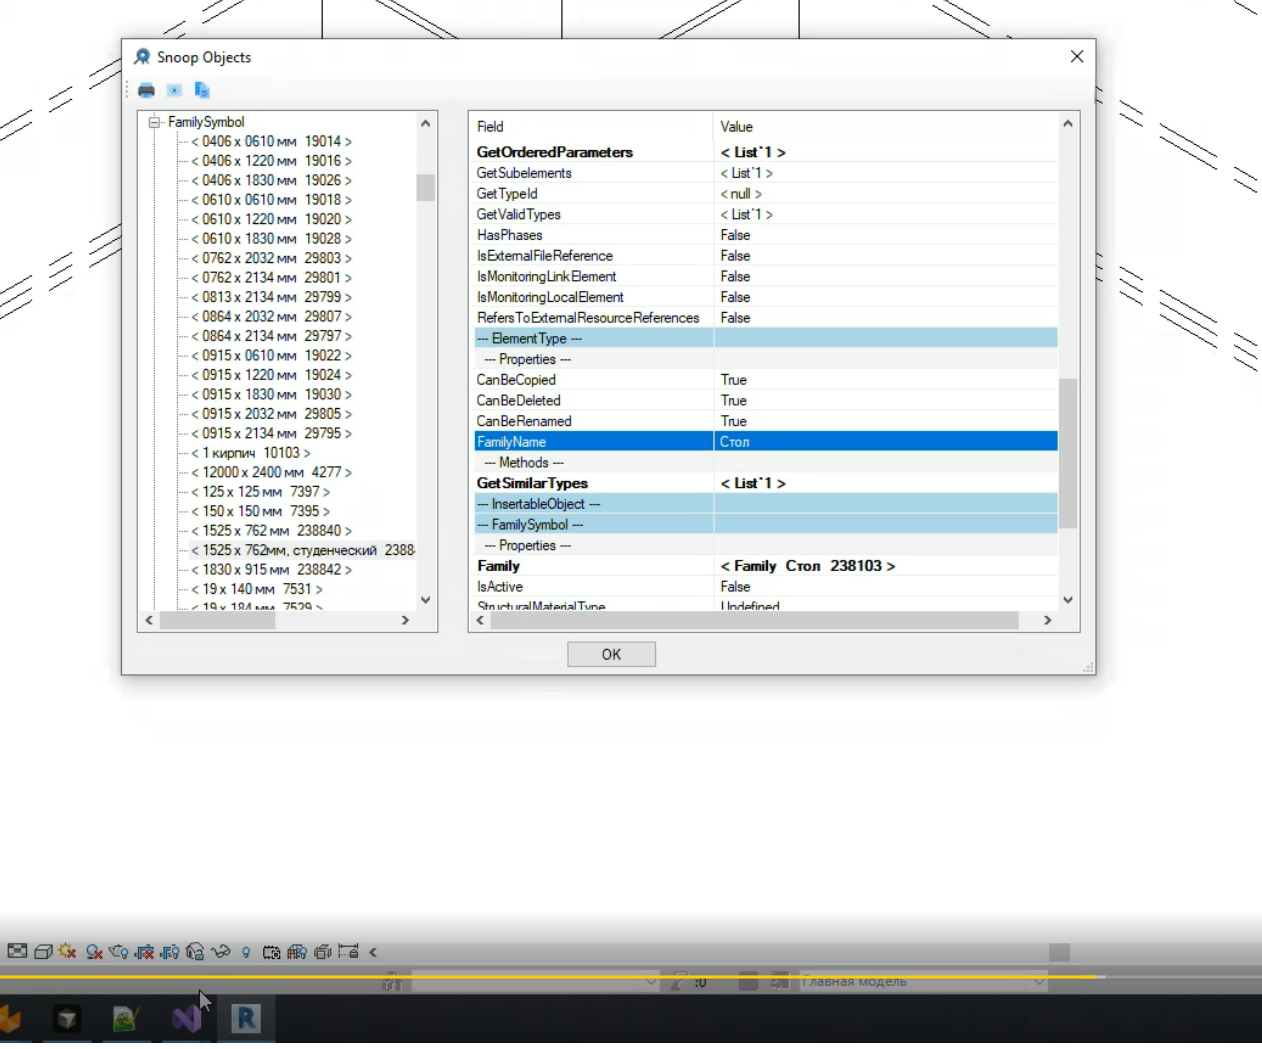Screen dimensions: 1262x1049
Task: Open the empty workset dropdown in status bar
Action: point(536,982)
